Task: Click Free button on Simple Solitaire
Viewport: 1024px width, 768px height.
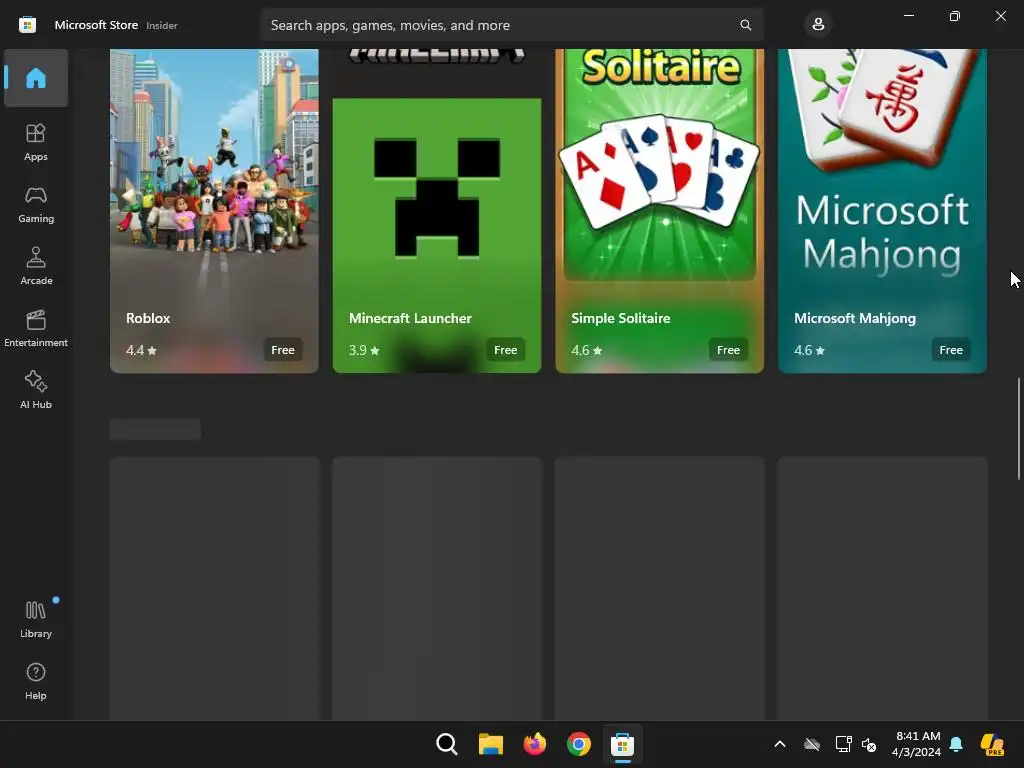Action: (x=728, y=350)
